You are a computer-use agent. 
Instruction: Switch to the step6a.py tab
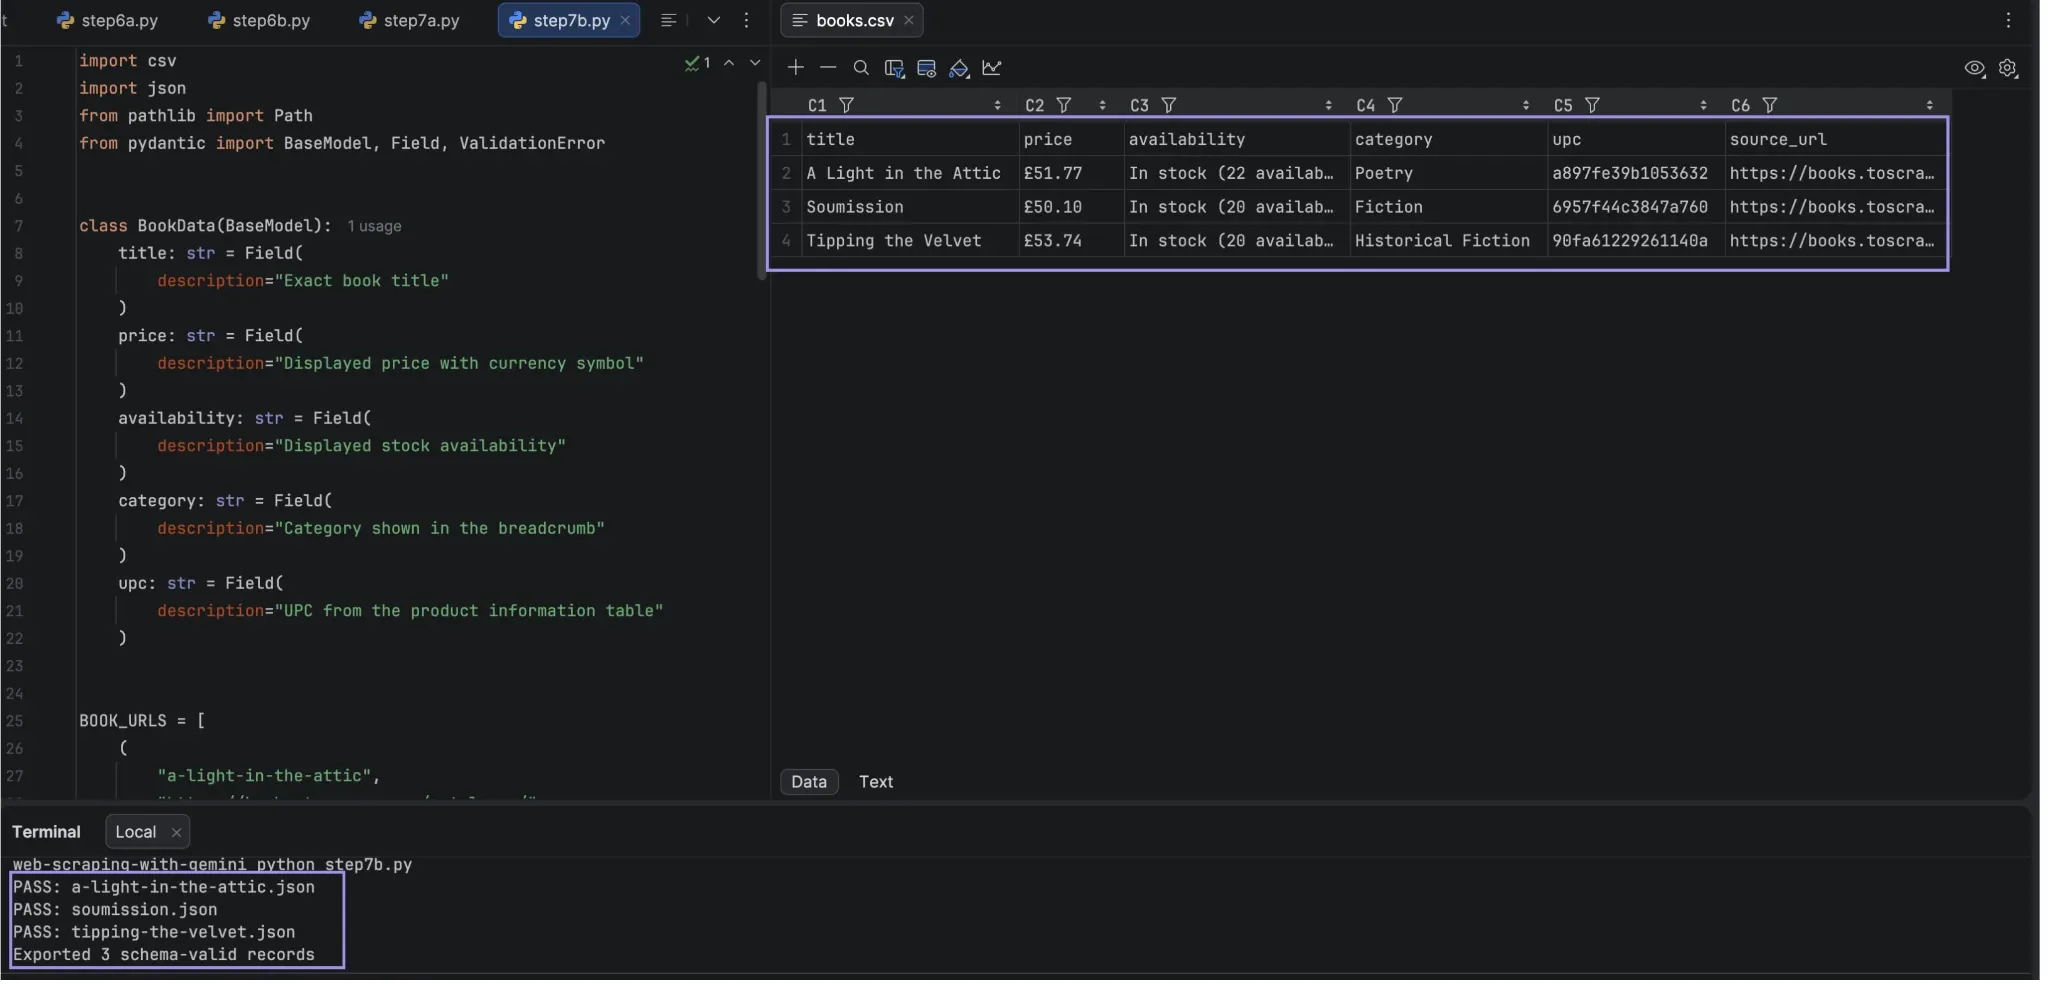click(108, 20)
